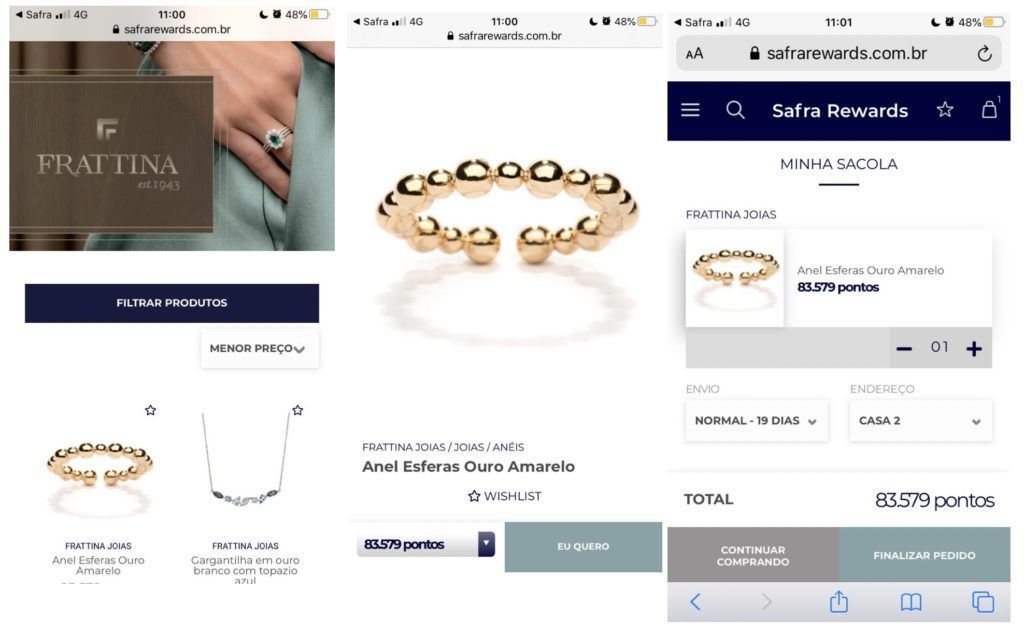Image resolution: width=1024 pixels, height=634 pixels.
Task: Click the ANÉIS breadcrumb link
Action: (x=508, y=447)
